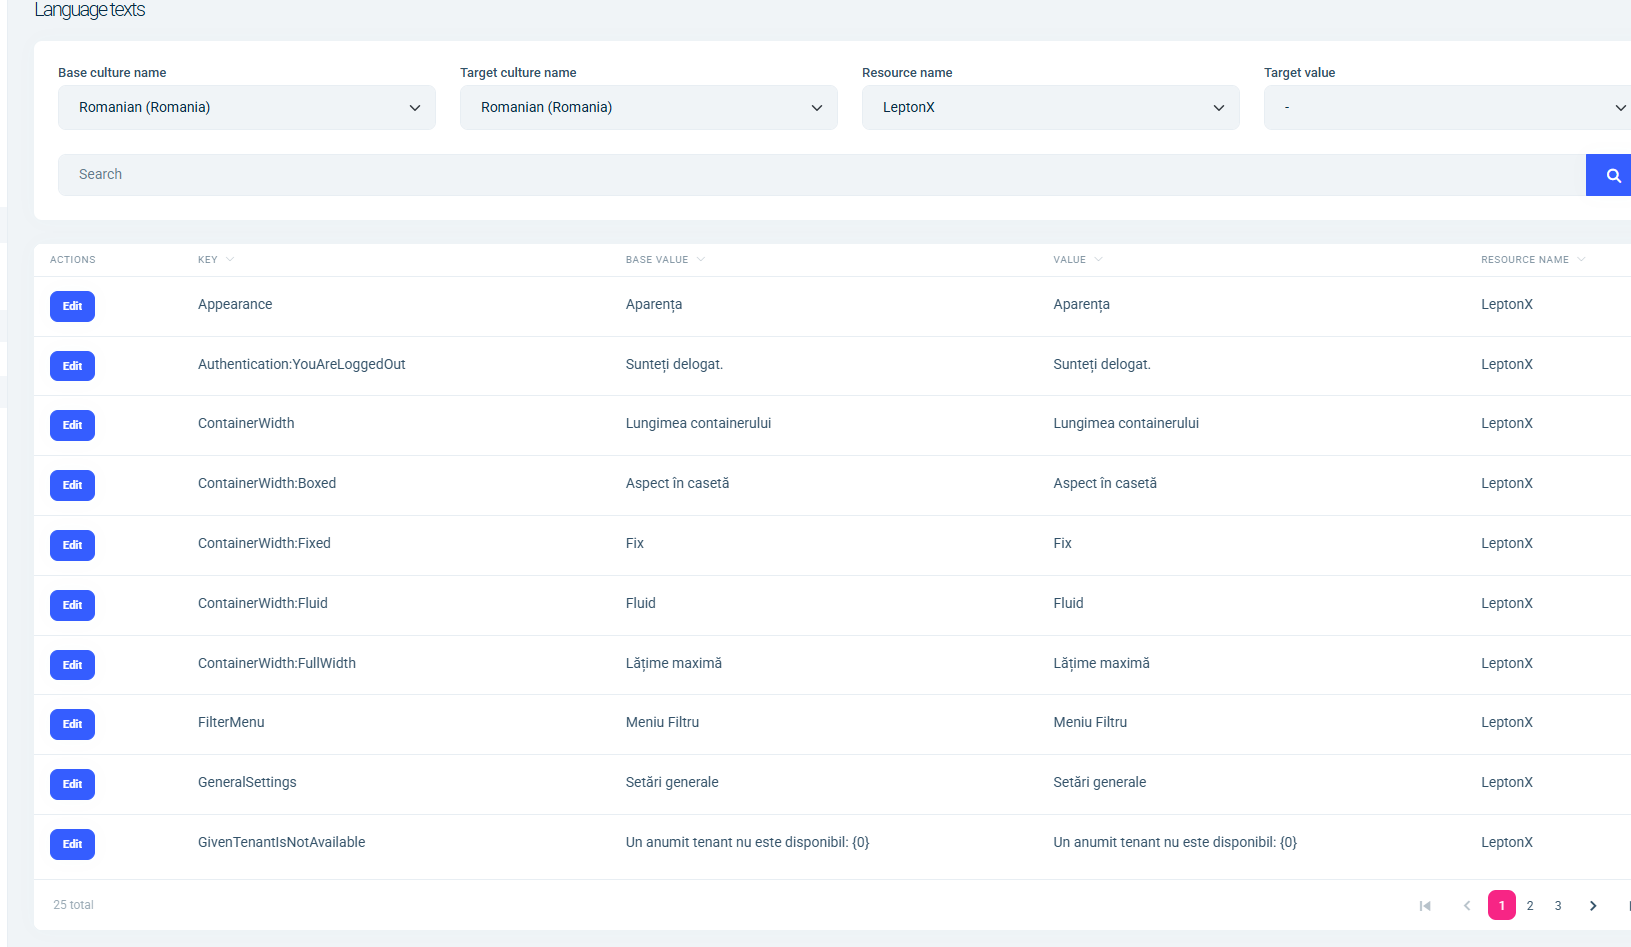This screenshot has height=947, width=1631.
Task: Edit the GeneralSettings entry
Action: [72, 784]
